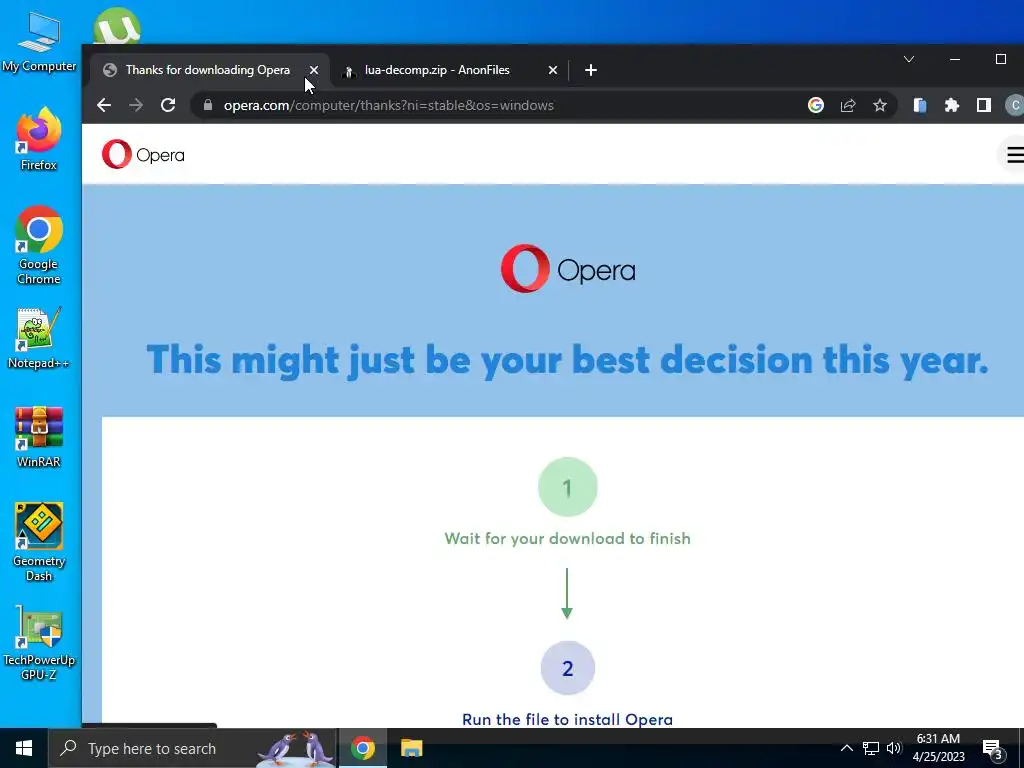
Task: Open network status tray icon
Action: [x=871, y=748]
